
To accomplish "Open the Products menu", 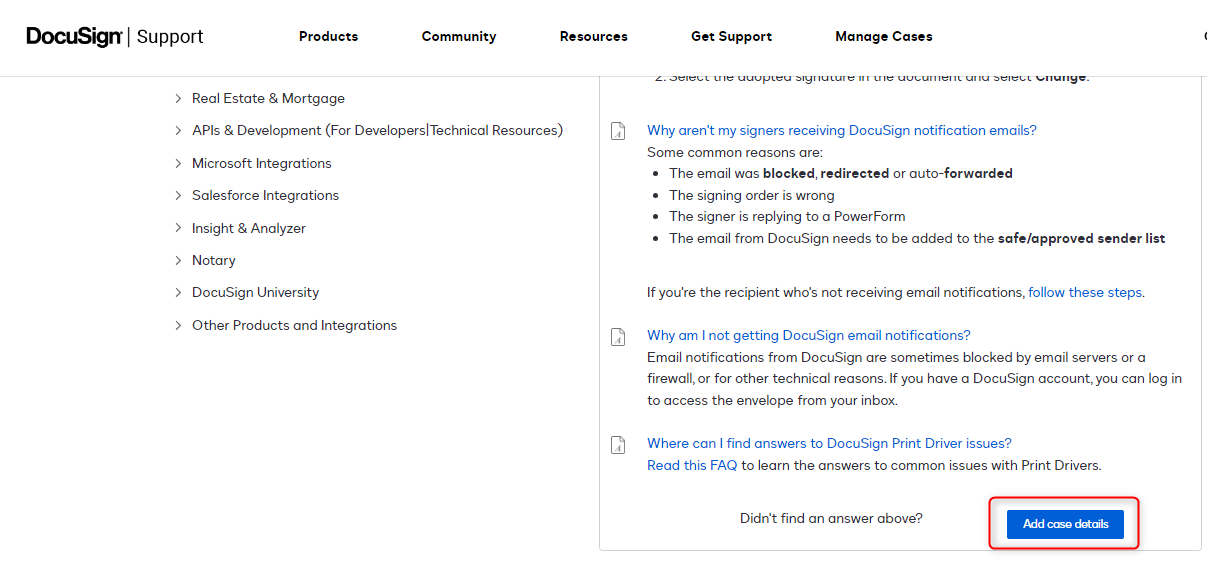I will click(x=328, y=37).
